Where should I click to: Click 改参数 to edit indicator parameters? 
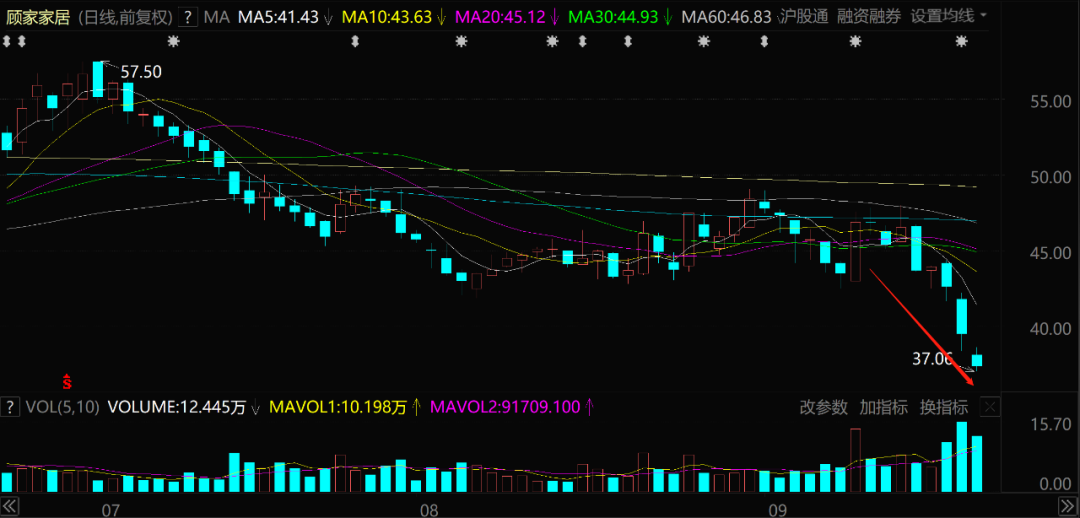click(x=823, y=407)
